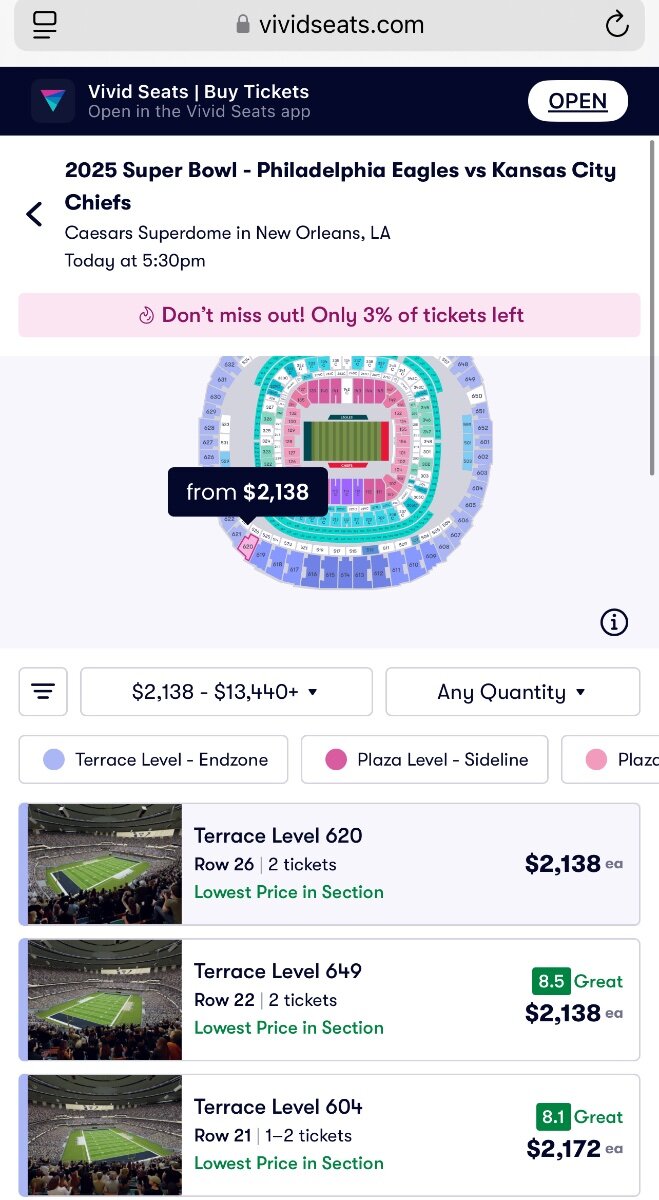Select highlighted section 620 on map

point(247,548)
